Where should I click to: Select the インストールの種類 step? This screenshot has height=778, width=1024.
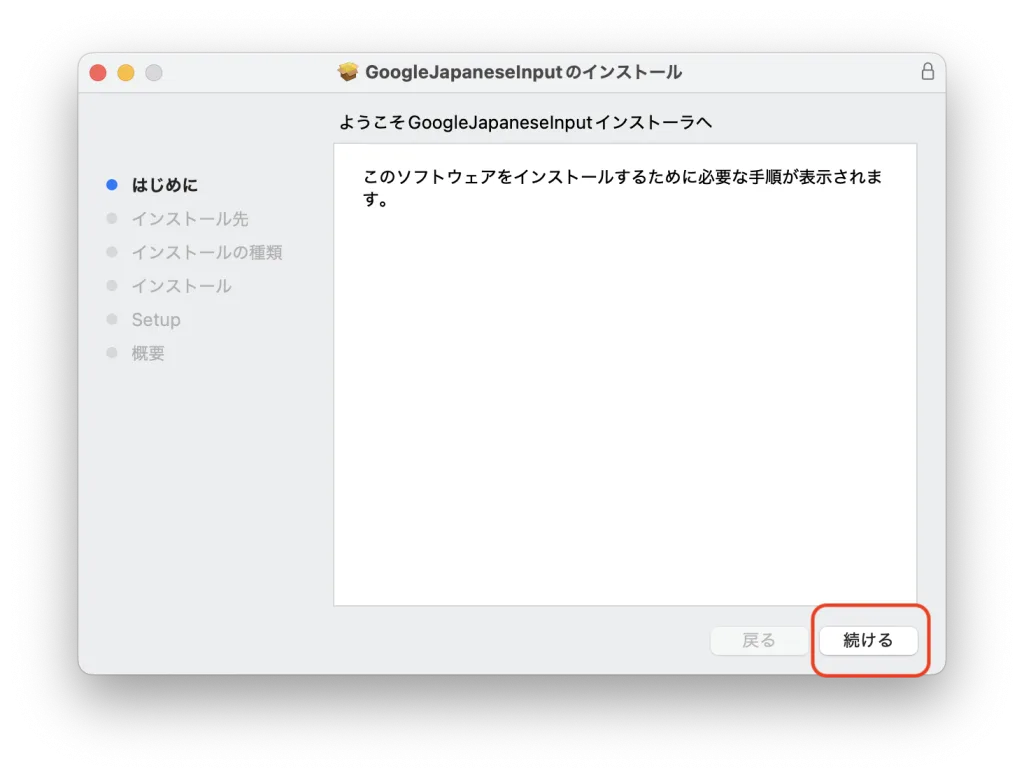point(207,252)
